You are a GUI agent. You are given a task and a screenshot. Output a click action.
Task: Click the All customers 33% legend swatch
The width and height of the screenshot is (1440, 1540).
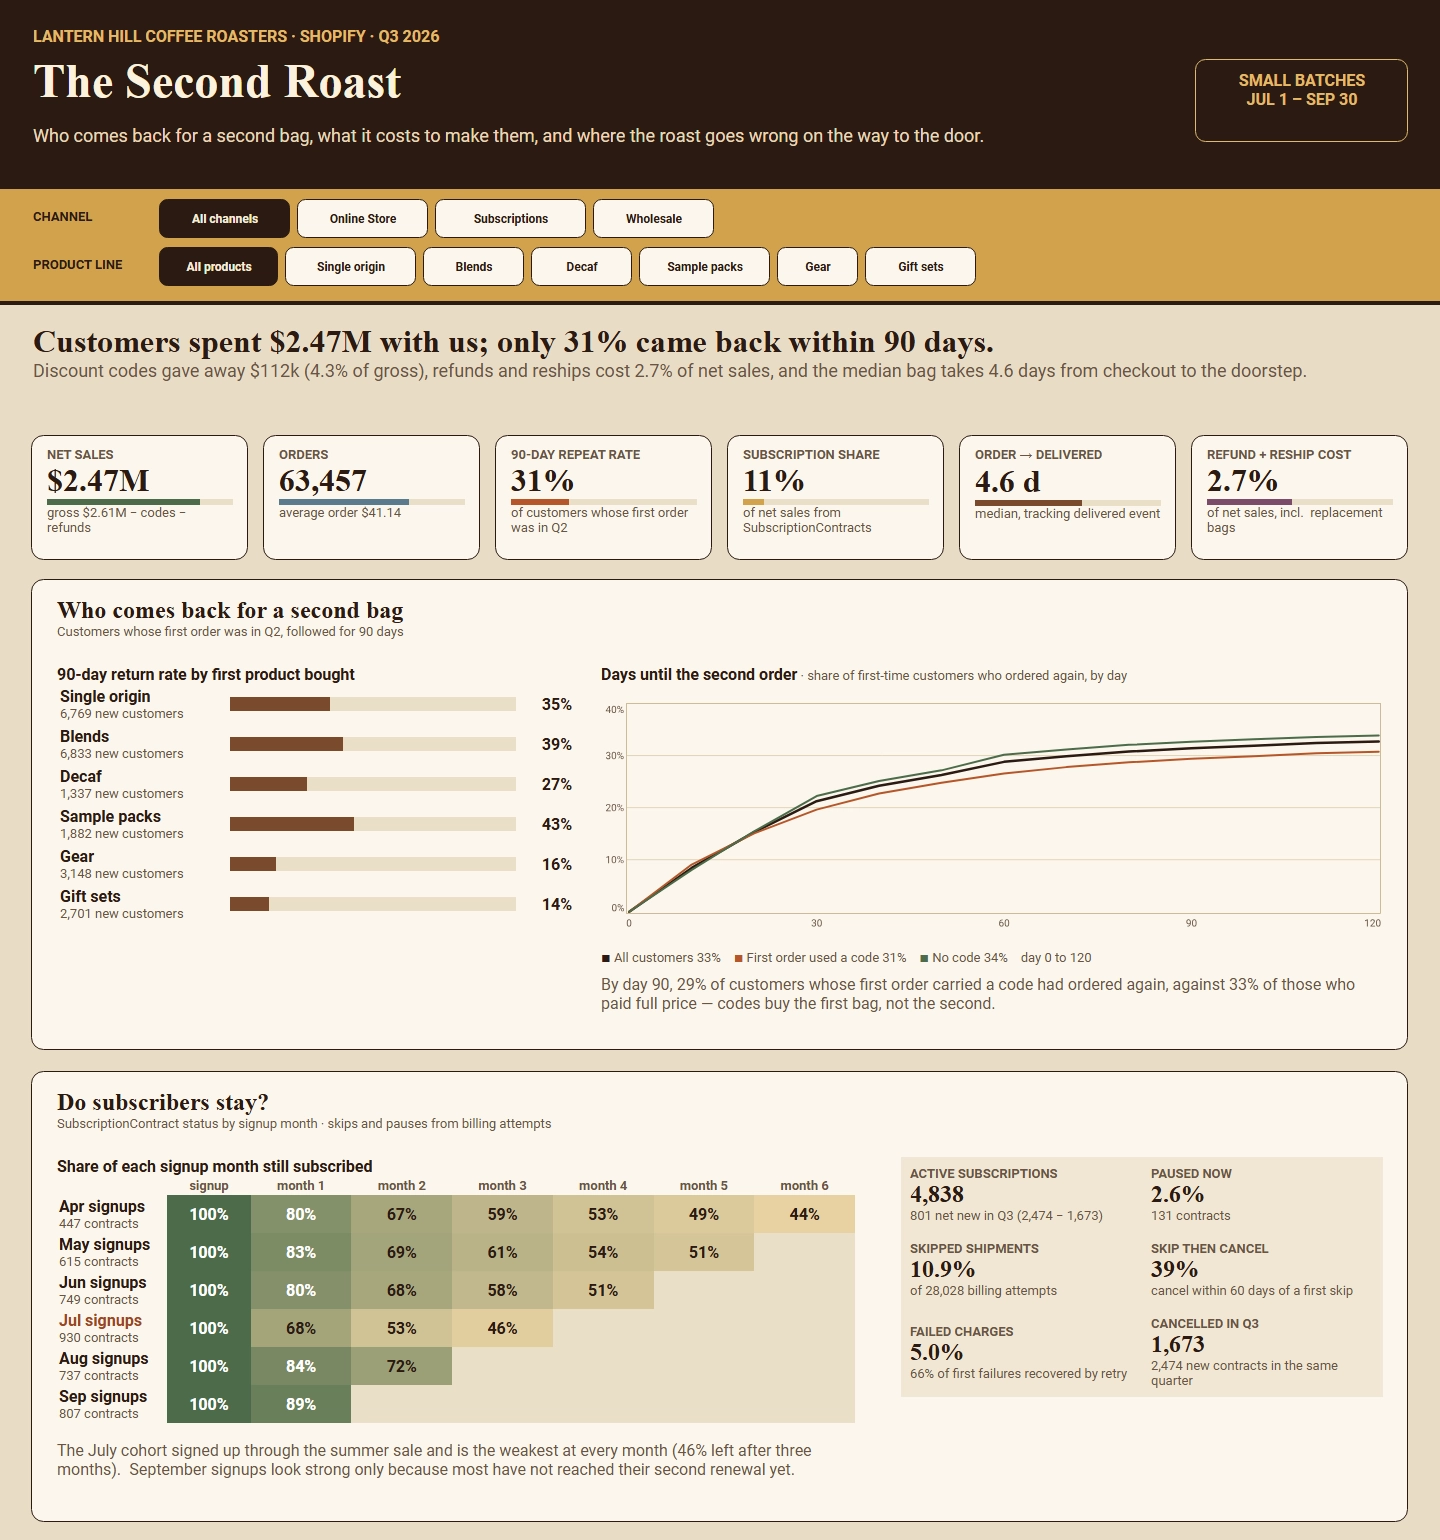tap(606, 958)
